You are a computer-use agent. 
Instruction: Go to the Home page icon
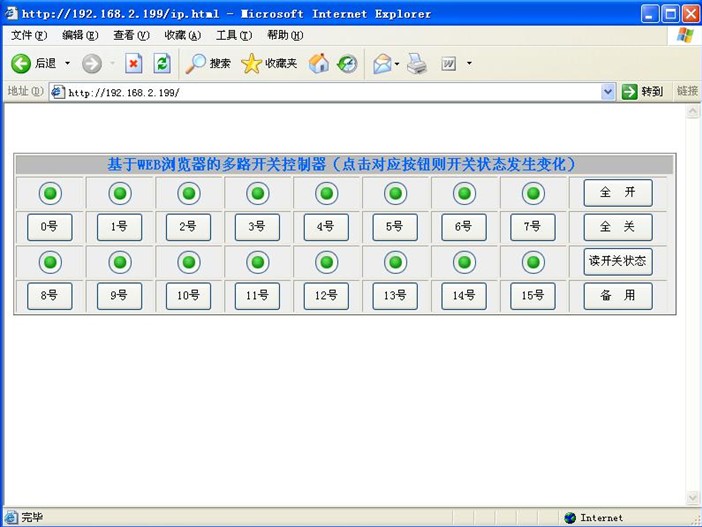coord(319,63)
